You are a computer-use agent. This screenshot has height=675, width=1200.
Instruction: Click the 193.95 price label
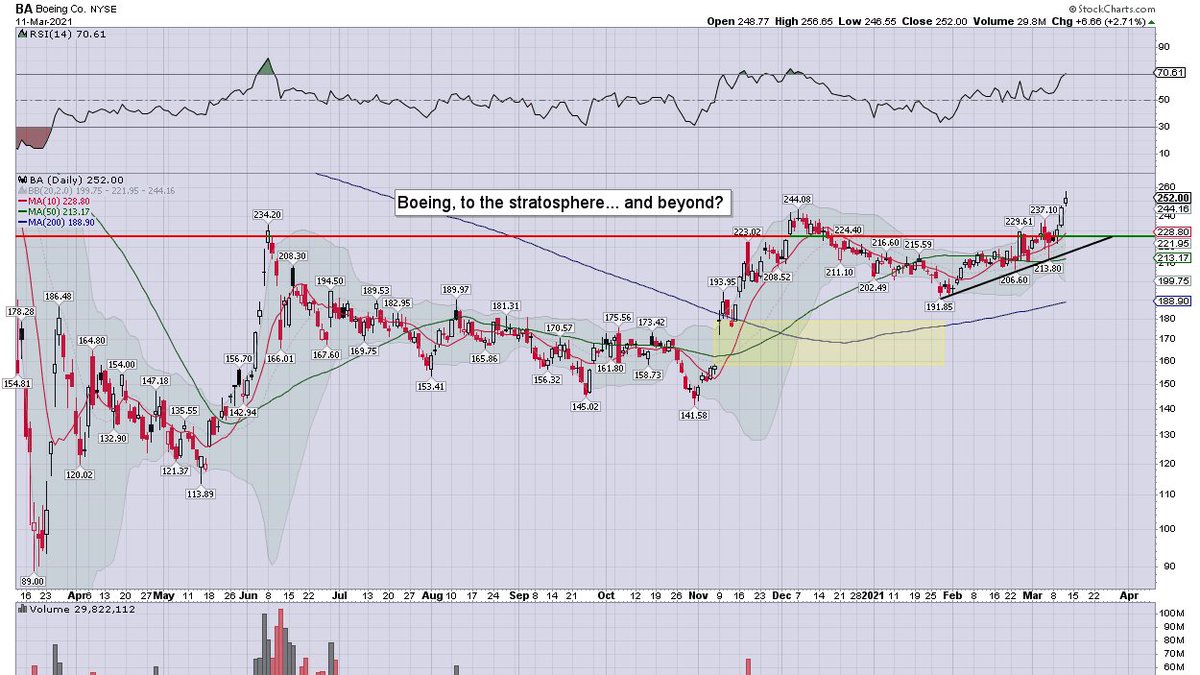coord(724,282)
